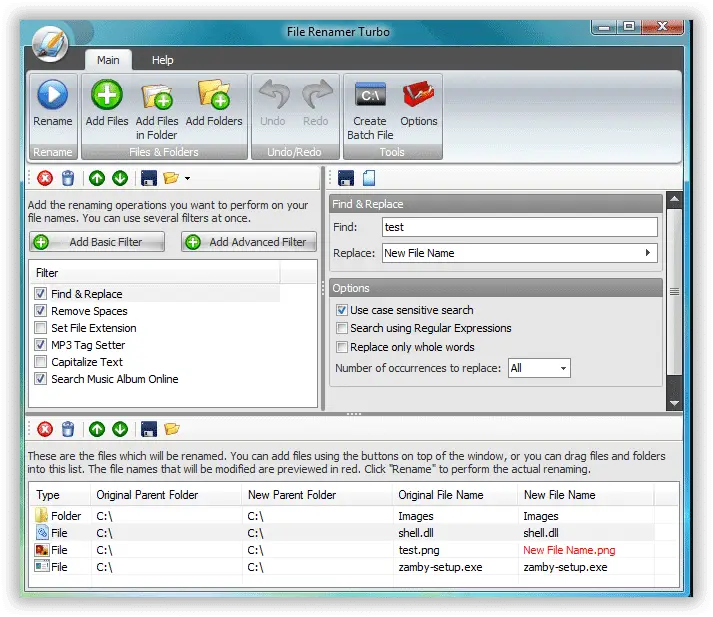The height and width of the screenshot is (617, 713).
Task: Click the Options panel header
Action: pos(496,288)
